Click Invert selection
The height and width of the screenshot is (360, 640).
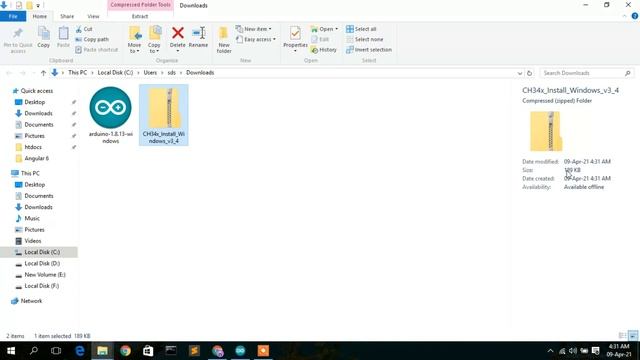(x=369, y=49)
